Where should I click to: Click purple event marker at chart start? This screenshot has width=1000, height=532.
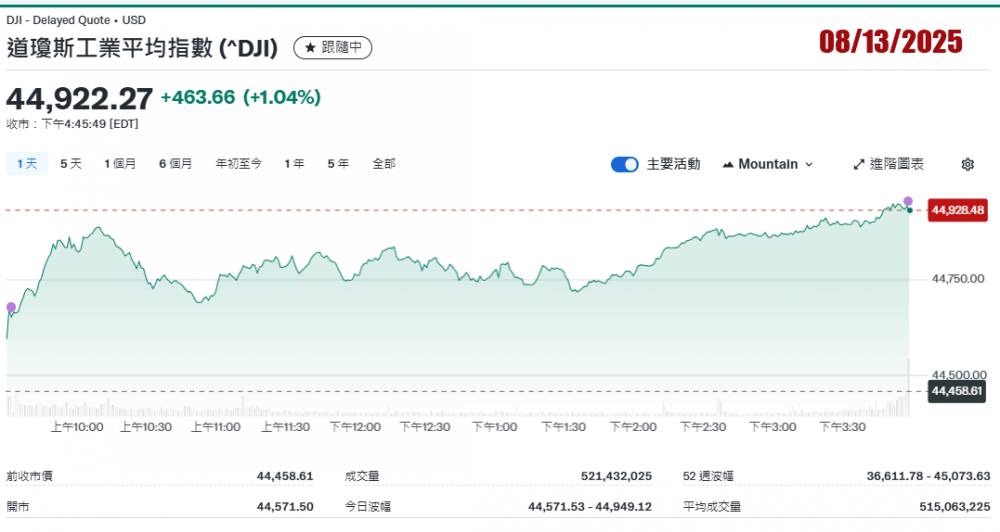pos(11,307)
